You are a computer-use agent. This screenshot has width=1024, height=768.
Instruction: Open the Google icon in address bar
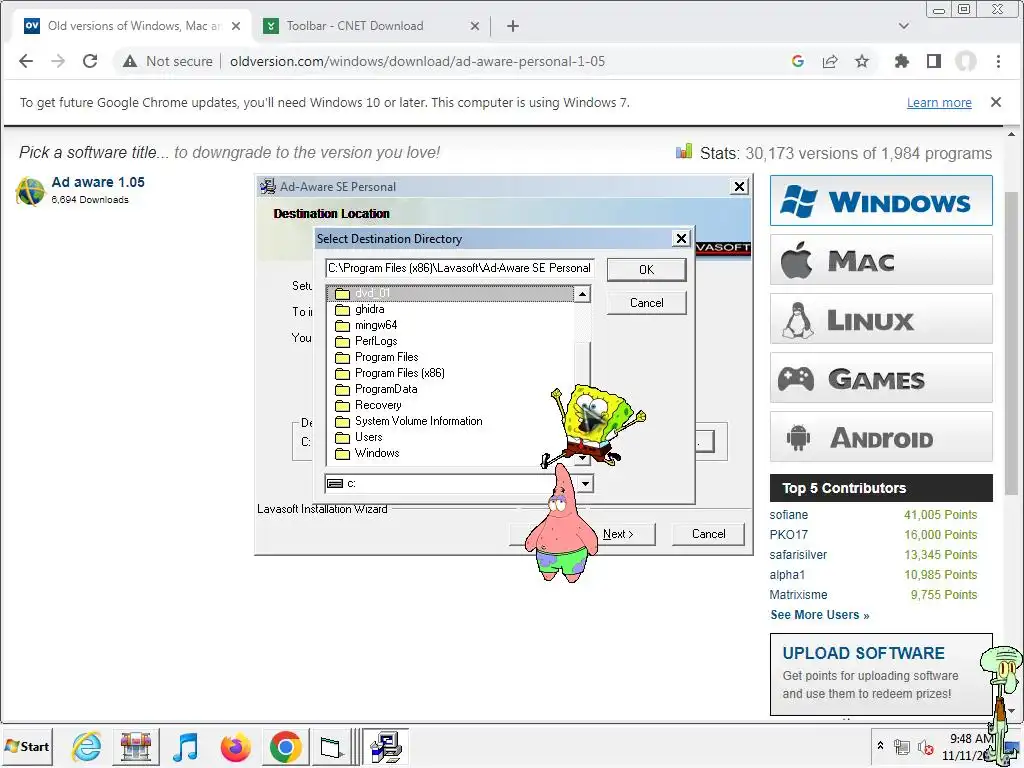tap(797, 61)
